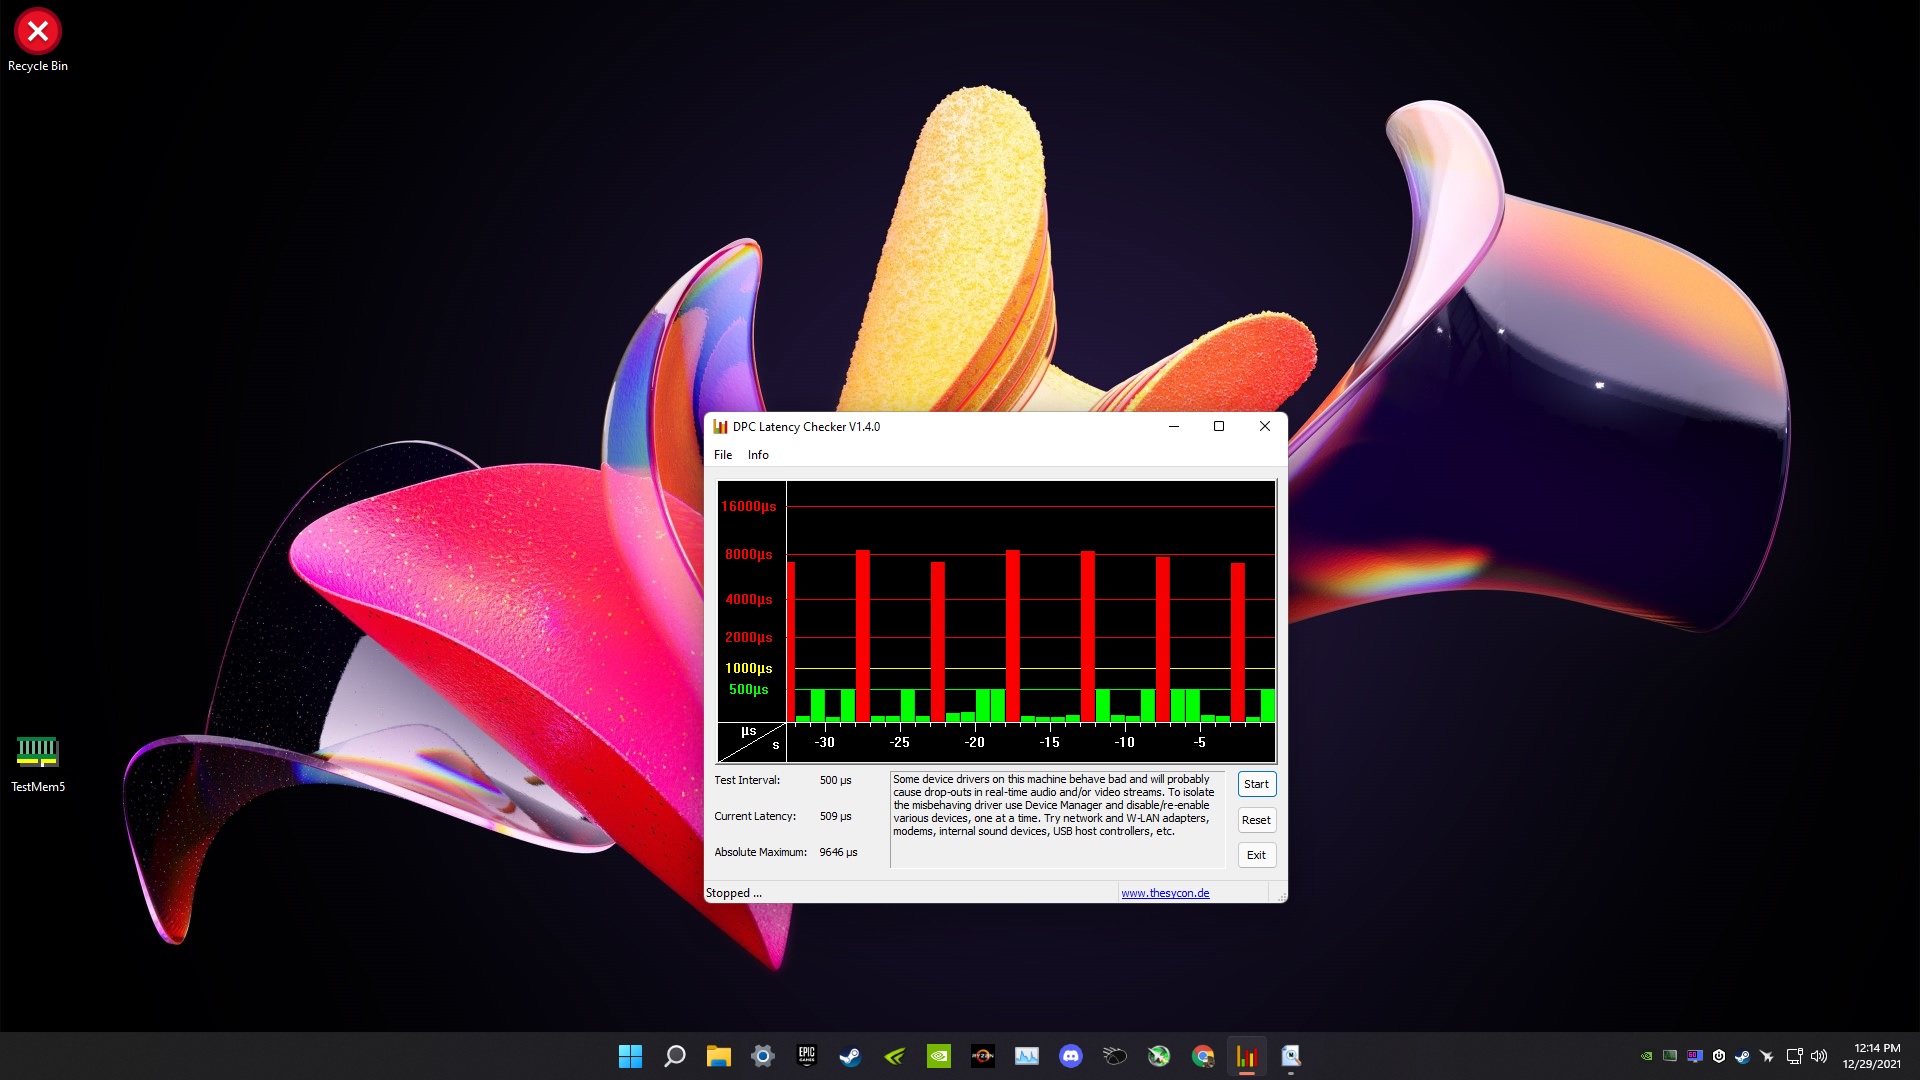
Task: Click the Exit button
Action: 1256,855
